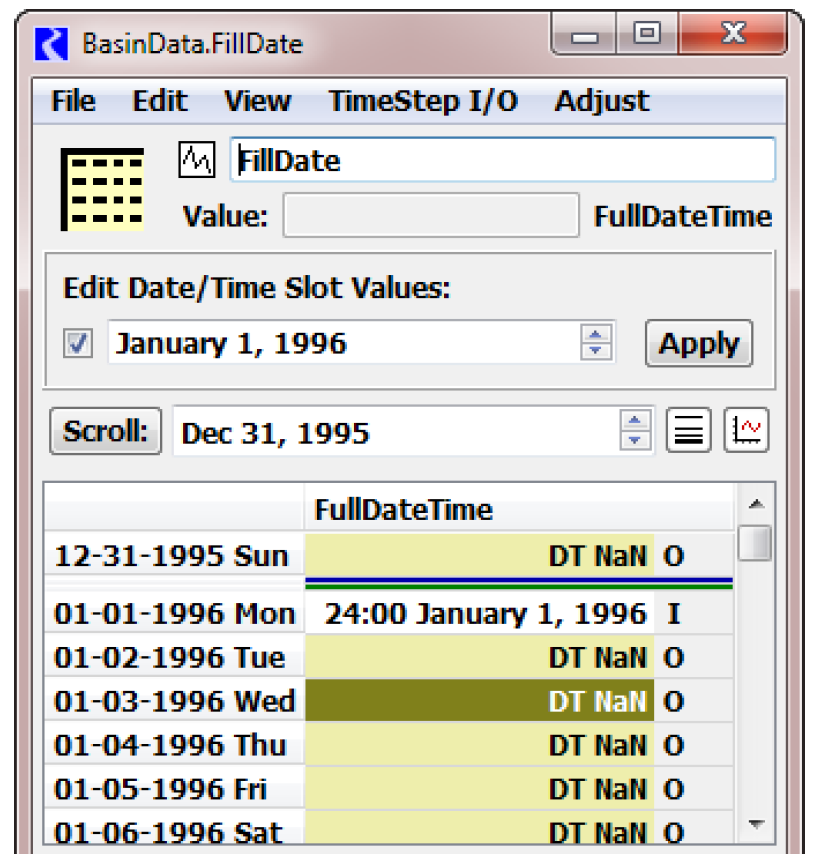Viewport: 813px width, 854px height.
Task: Open the Adjust menu
Action: 602,101
